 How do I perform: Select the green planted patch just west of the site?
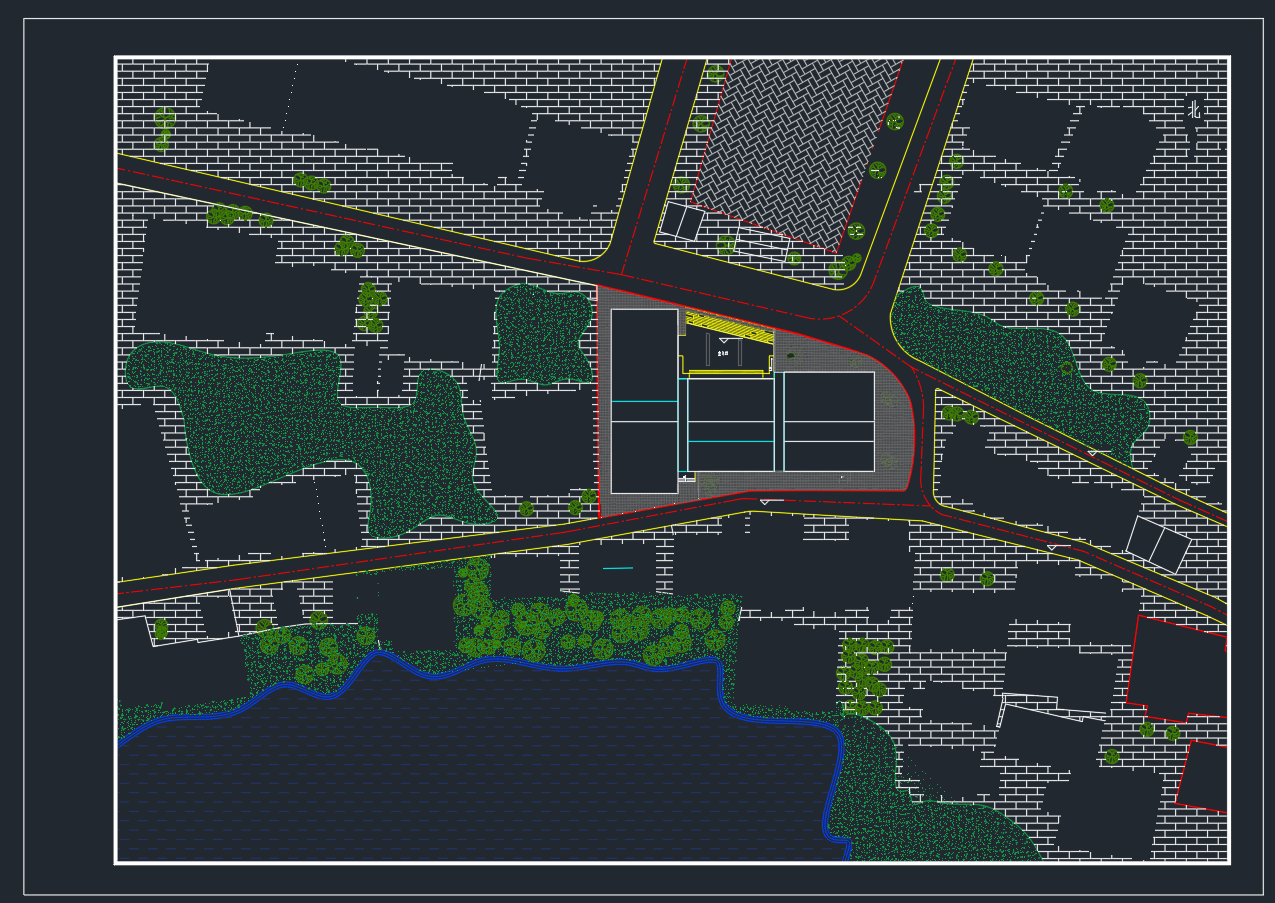pos(543,334)
